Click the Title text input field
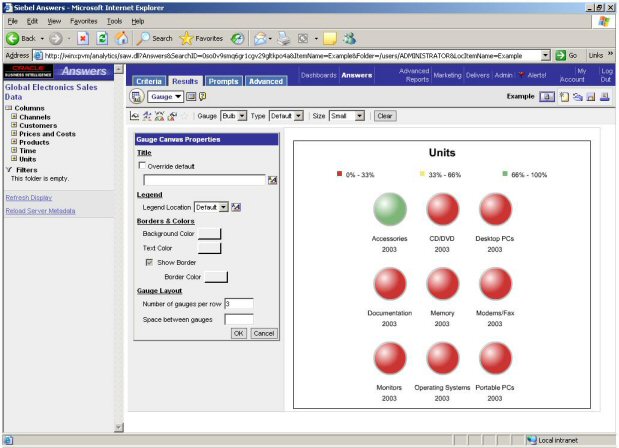619x448 pixels. (x=204, y=180)
